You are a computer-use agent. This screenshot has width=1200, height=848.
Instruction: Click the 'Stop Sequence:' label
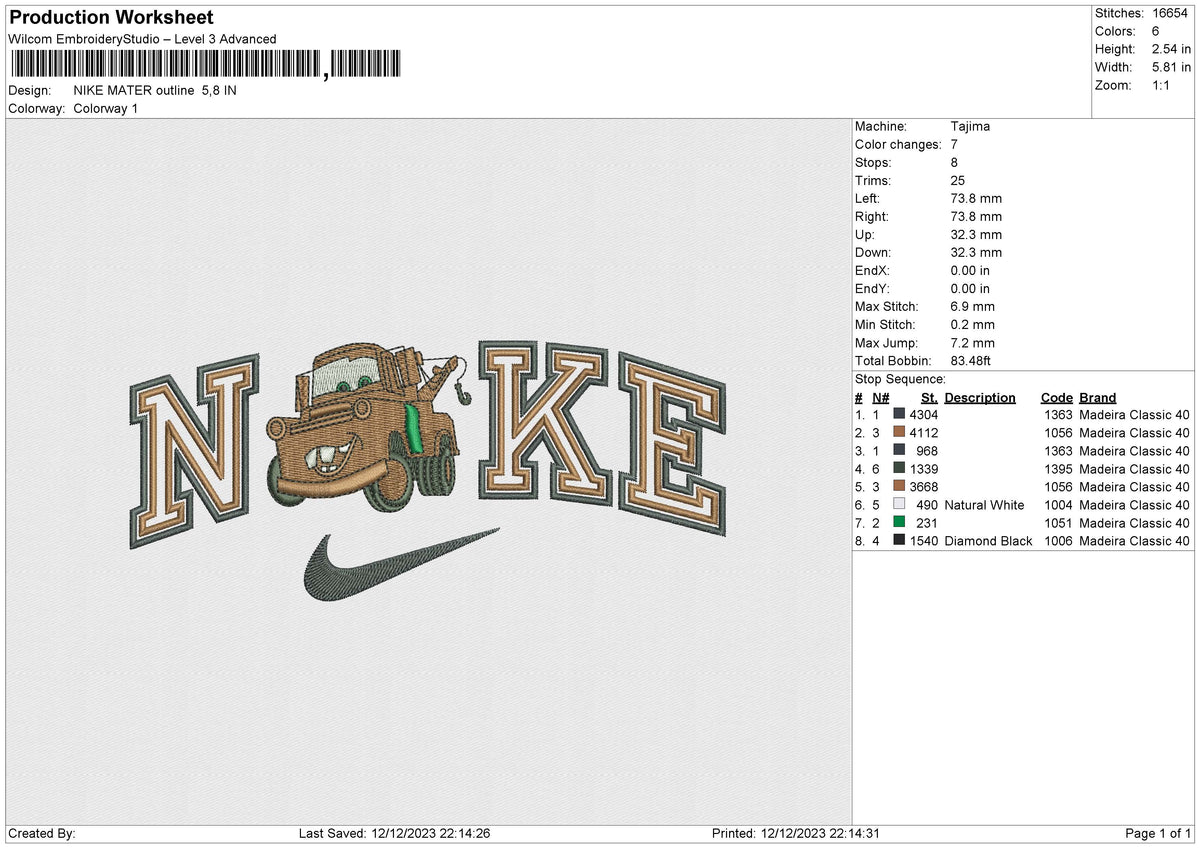pos(900,379)
